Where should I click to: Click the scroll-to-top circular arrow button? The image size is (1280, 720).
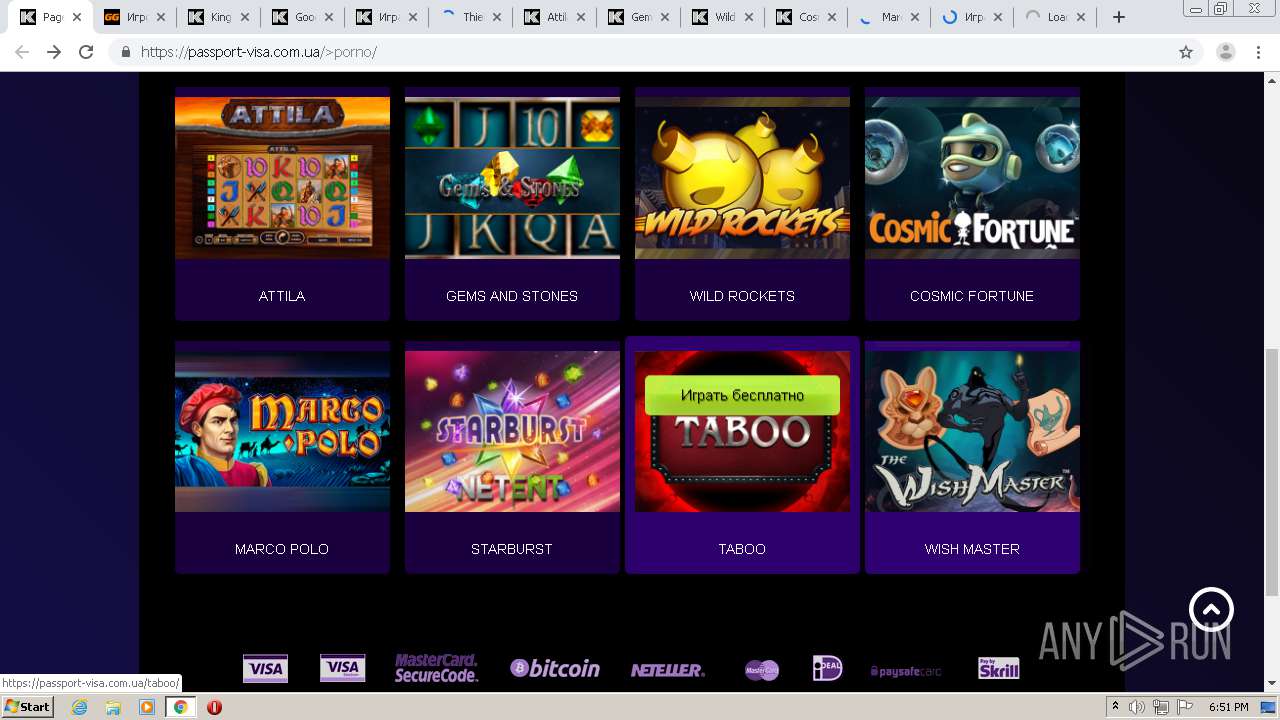click(1211, 610)
